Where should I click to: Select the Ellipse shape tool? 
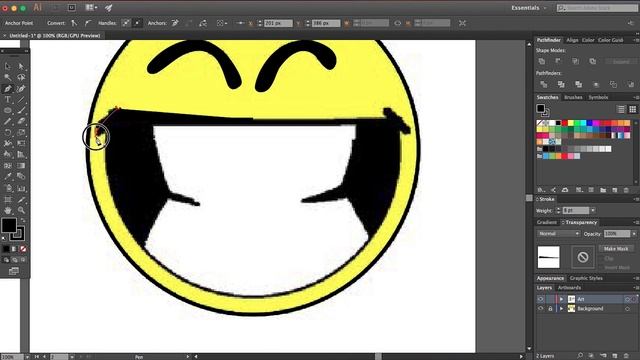coord(8,111)
